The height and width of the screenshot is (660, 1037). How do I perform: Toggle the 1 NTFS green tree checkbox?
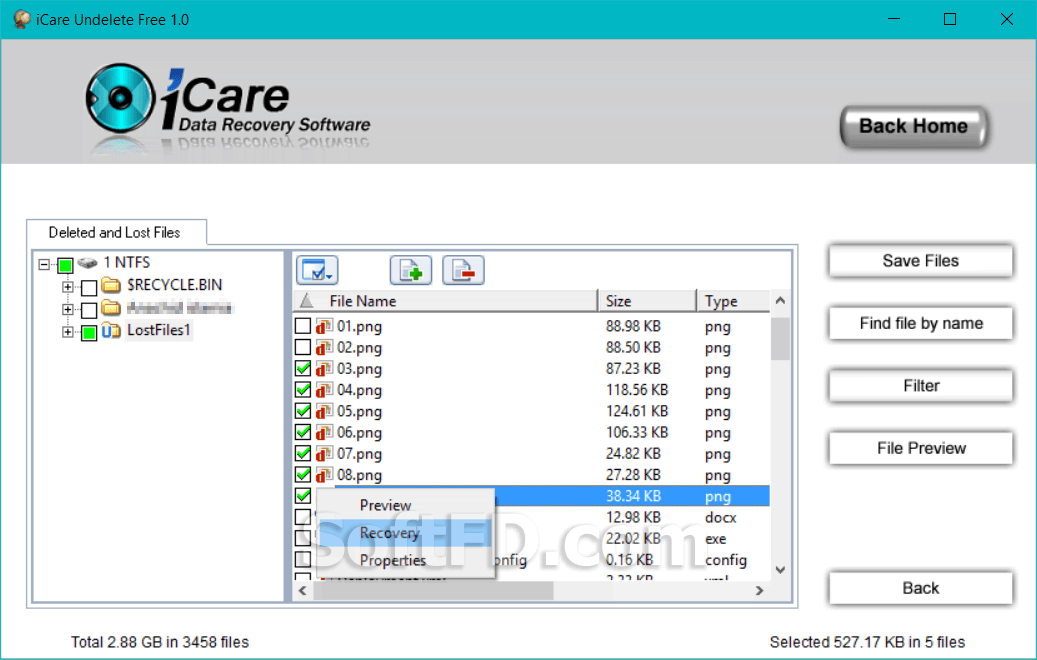(65, 265)
